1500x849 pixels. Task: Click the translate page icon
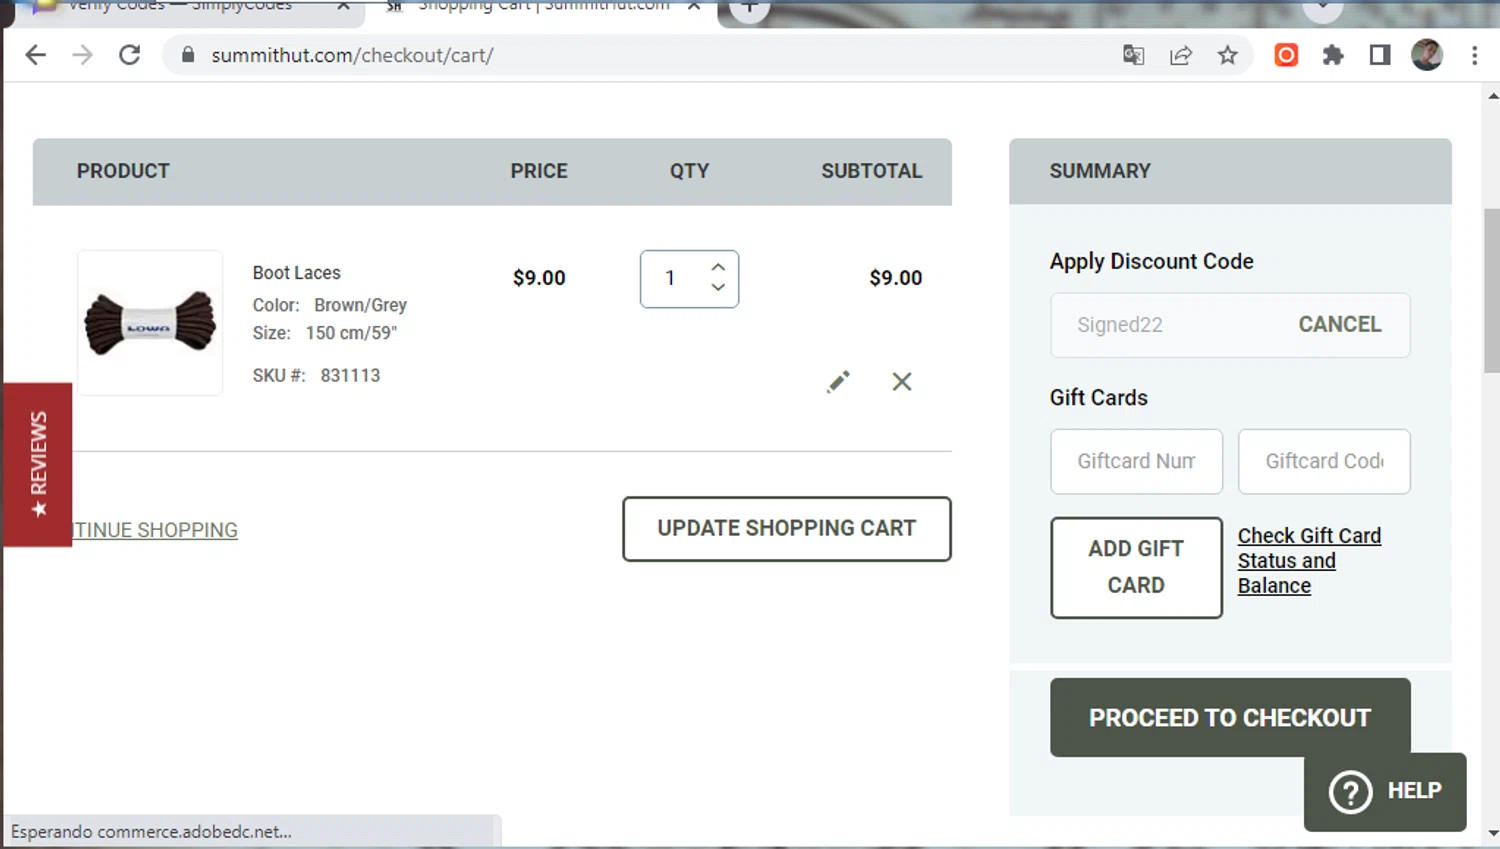[x=1133, y=55]
